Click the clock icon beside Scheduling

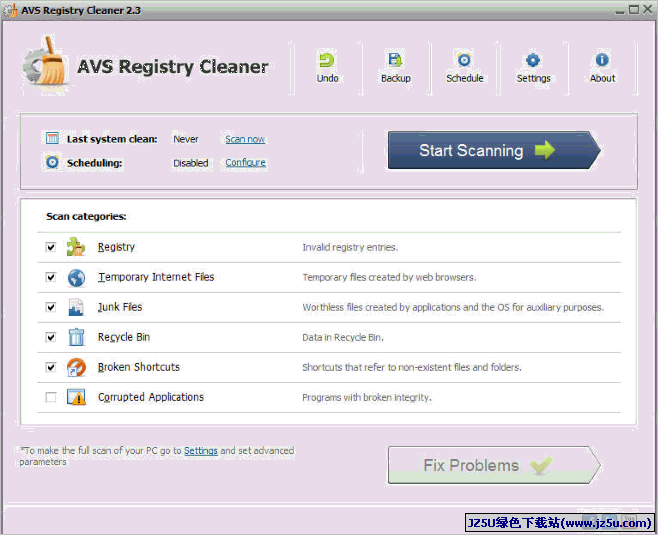point(52,162)
